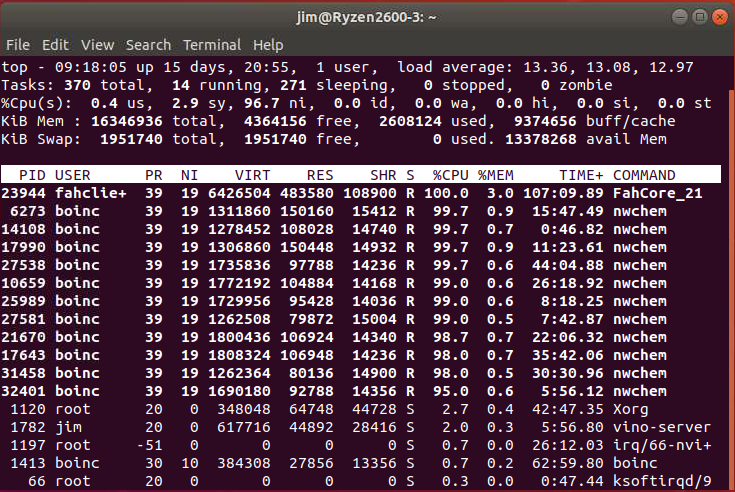Click PID 27538 in process list
The height and width of the screenshot is (492, 735).
(x=23, y=265)
